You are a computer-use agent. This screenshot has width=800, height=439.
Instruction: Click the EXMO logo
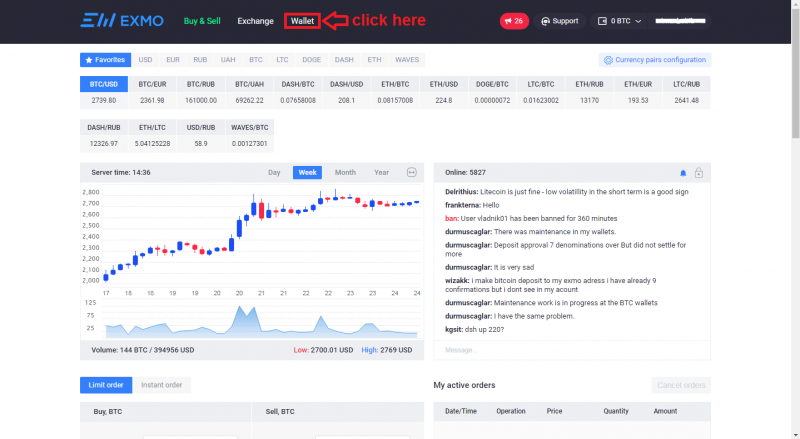click(x=122, y=21)
